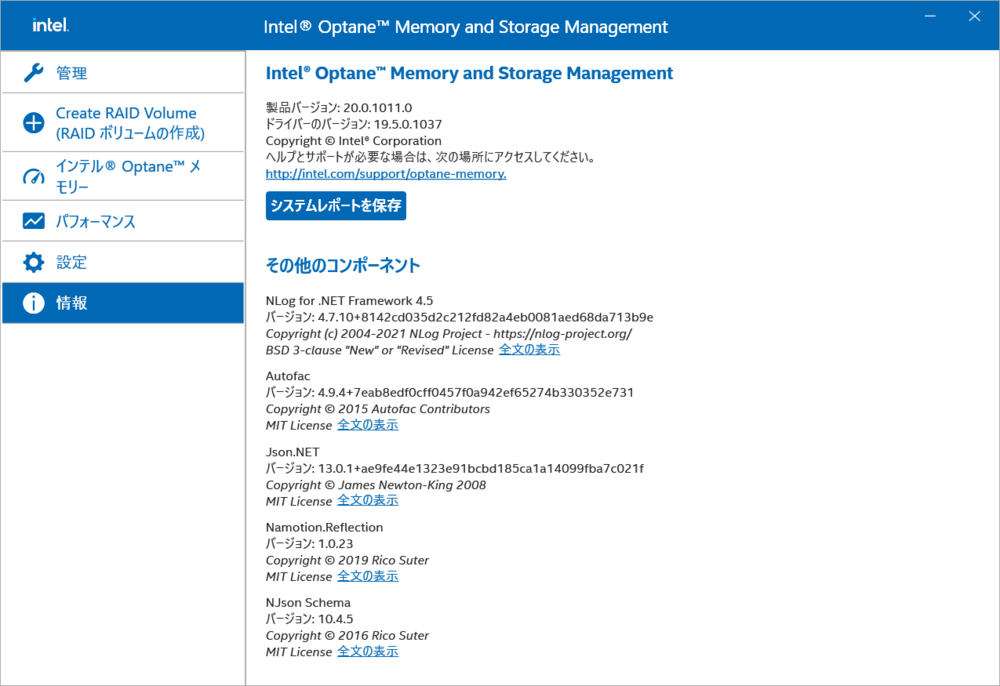1000x686 pixels.
Task: Click the NJson Schema component name
Action: [308, 602]
